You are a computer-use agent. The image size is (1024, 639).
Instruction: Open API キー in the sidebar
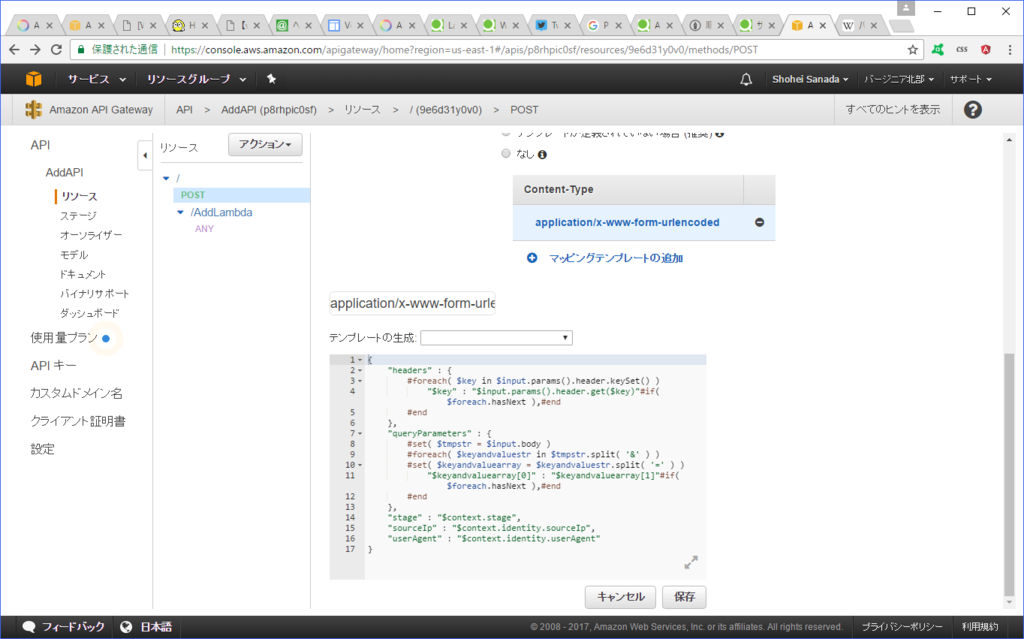tap(53, 366)
